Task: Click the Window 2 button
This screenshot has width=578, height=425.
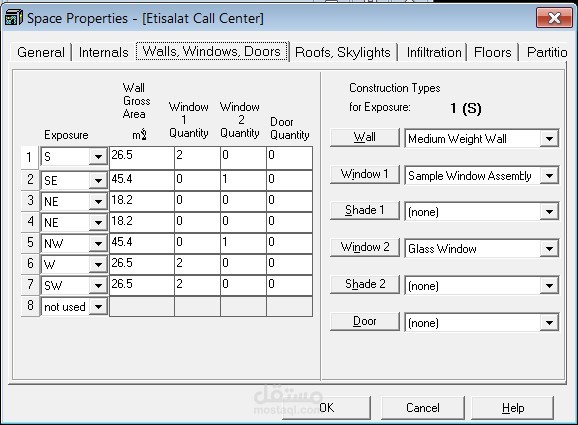Action: click(365, 247)
